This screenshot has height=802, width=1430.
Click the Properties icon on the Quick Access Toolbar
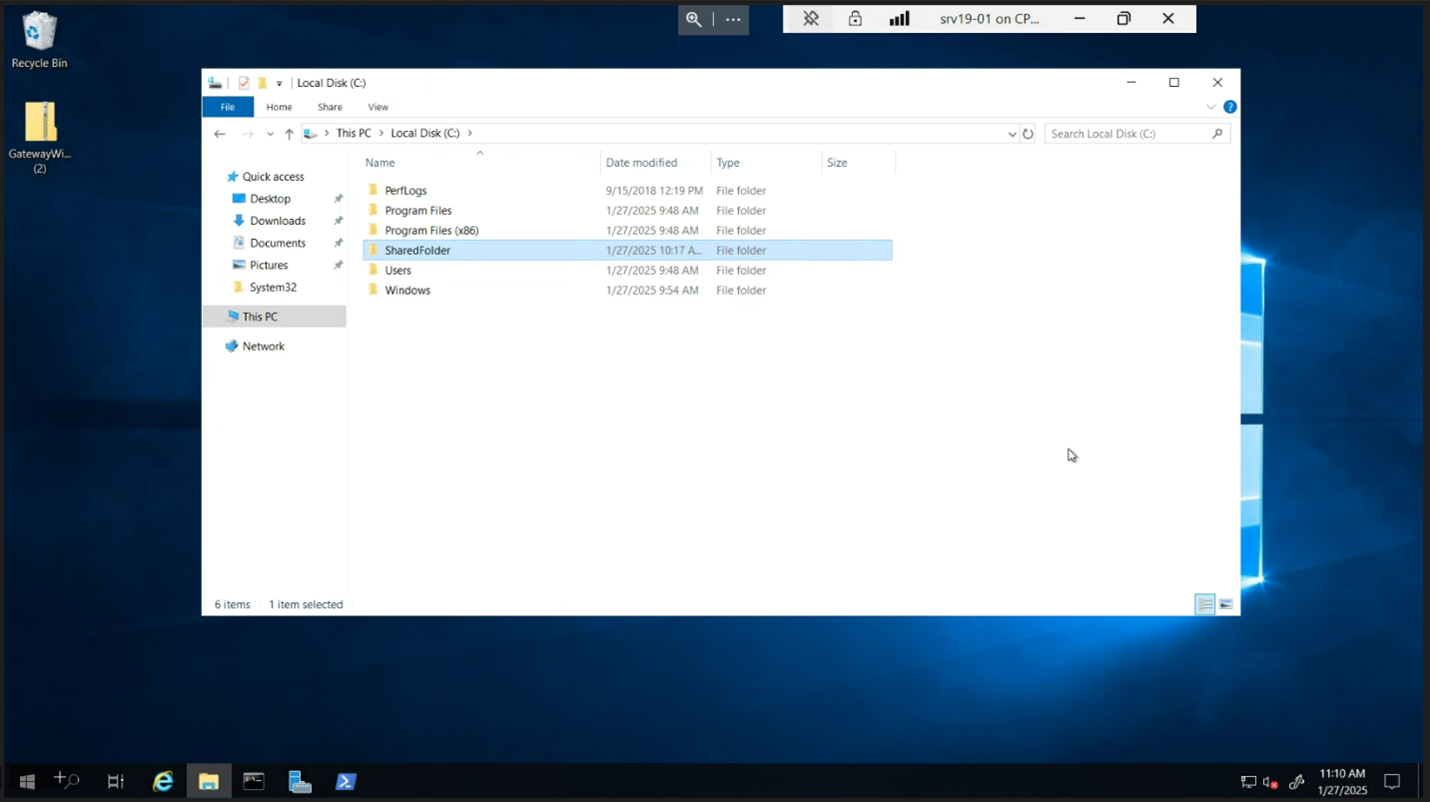[243, 82]
